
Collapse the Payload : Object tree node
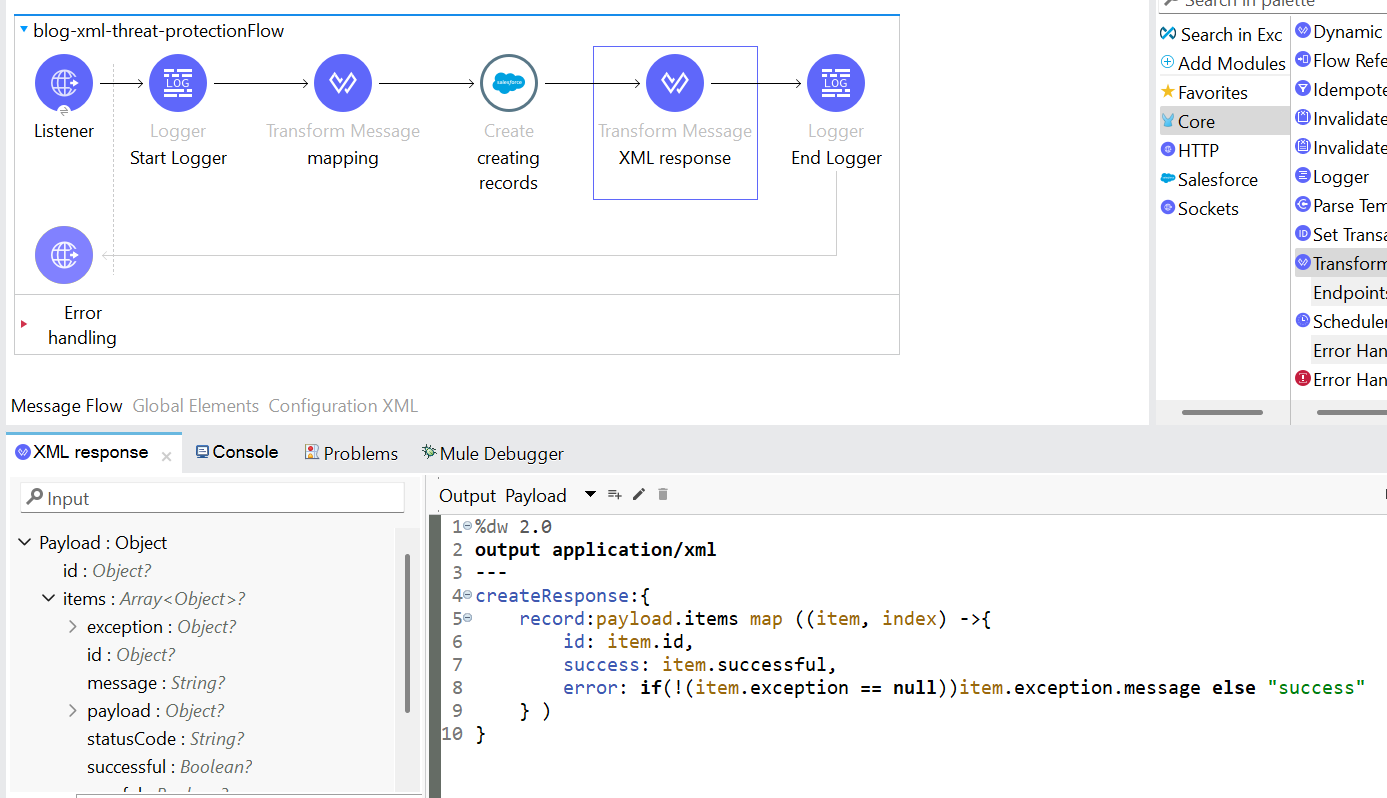(x=24, y=542)
